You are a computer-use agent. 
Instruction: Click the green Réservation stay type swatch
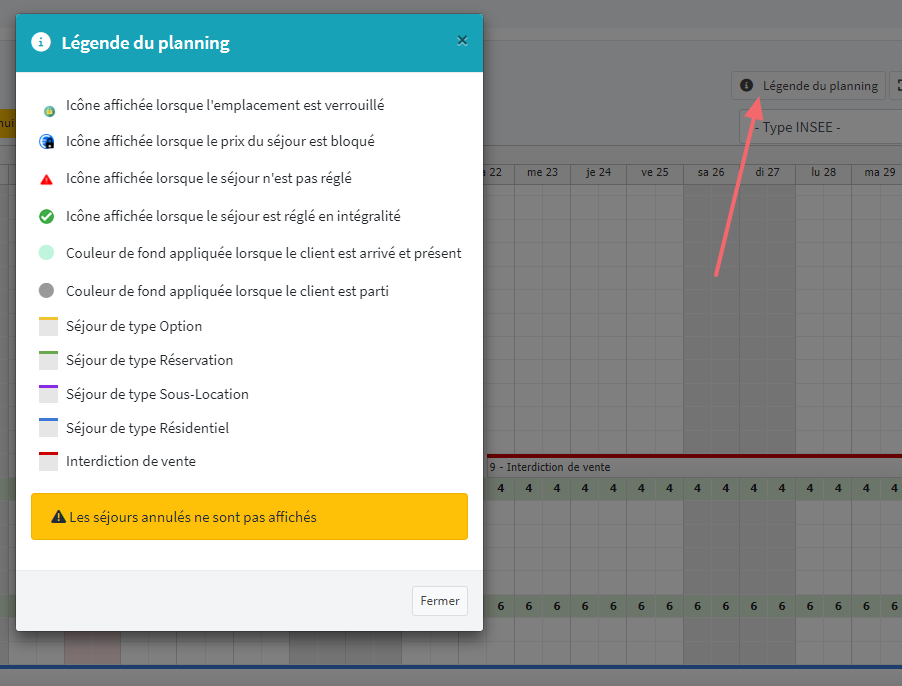(x=48, y=361)
